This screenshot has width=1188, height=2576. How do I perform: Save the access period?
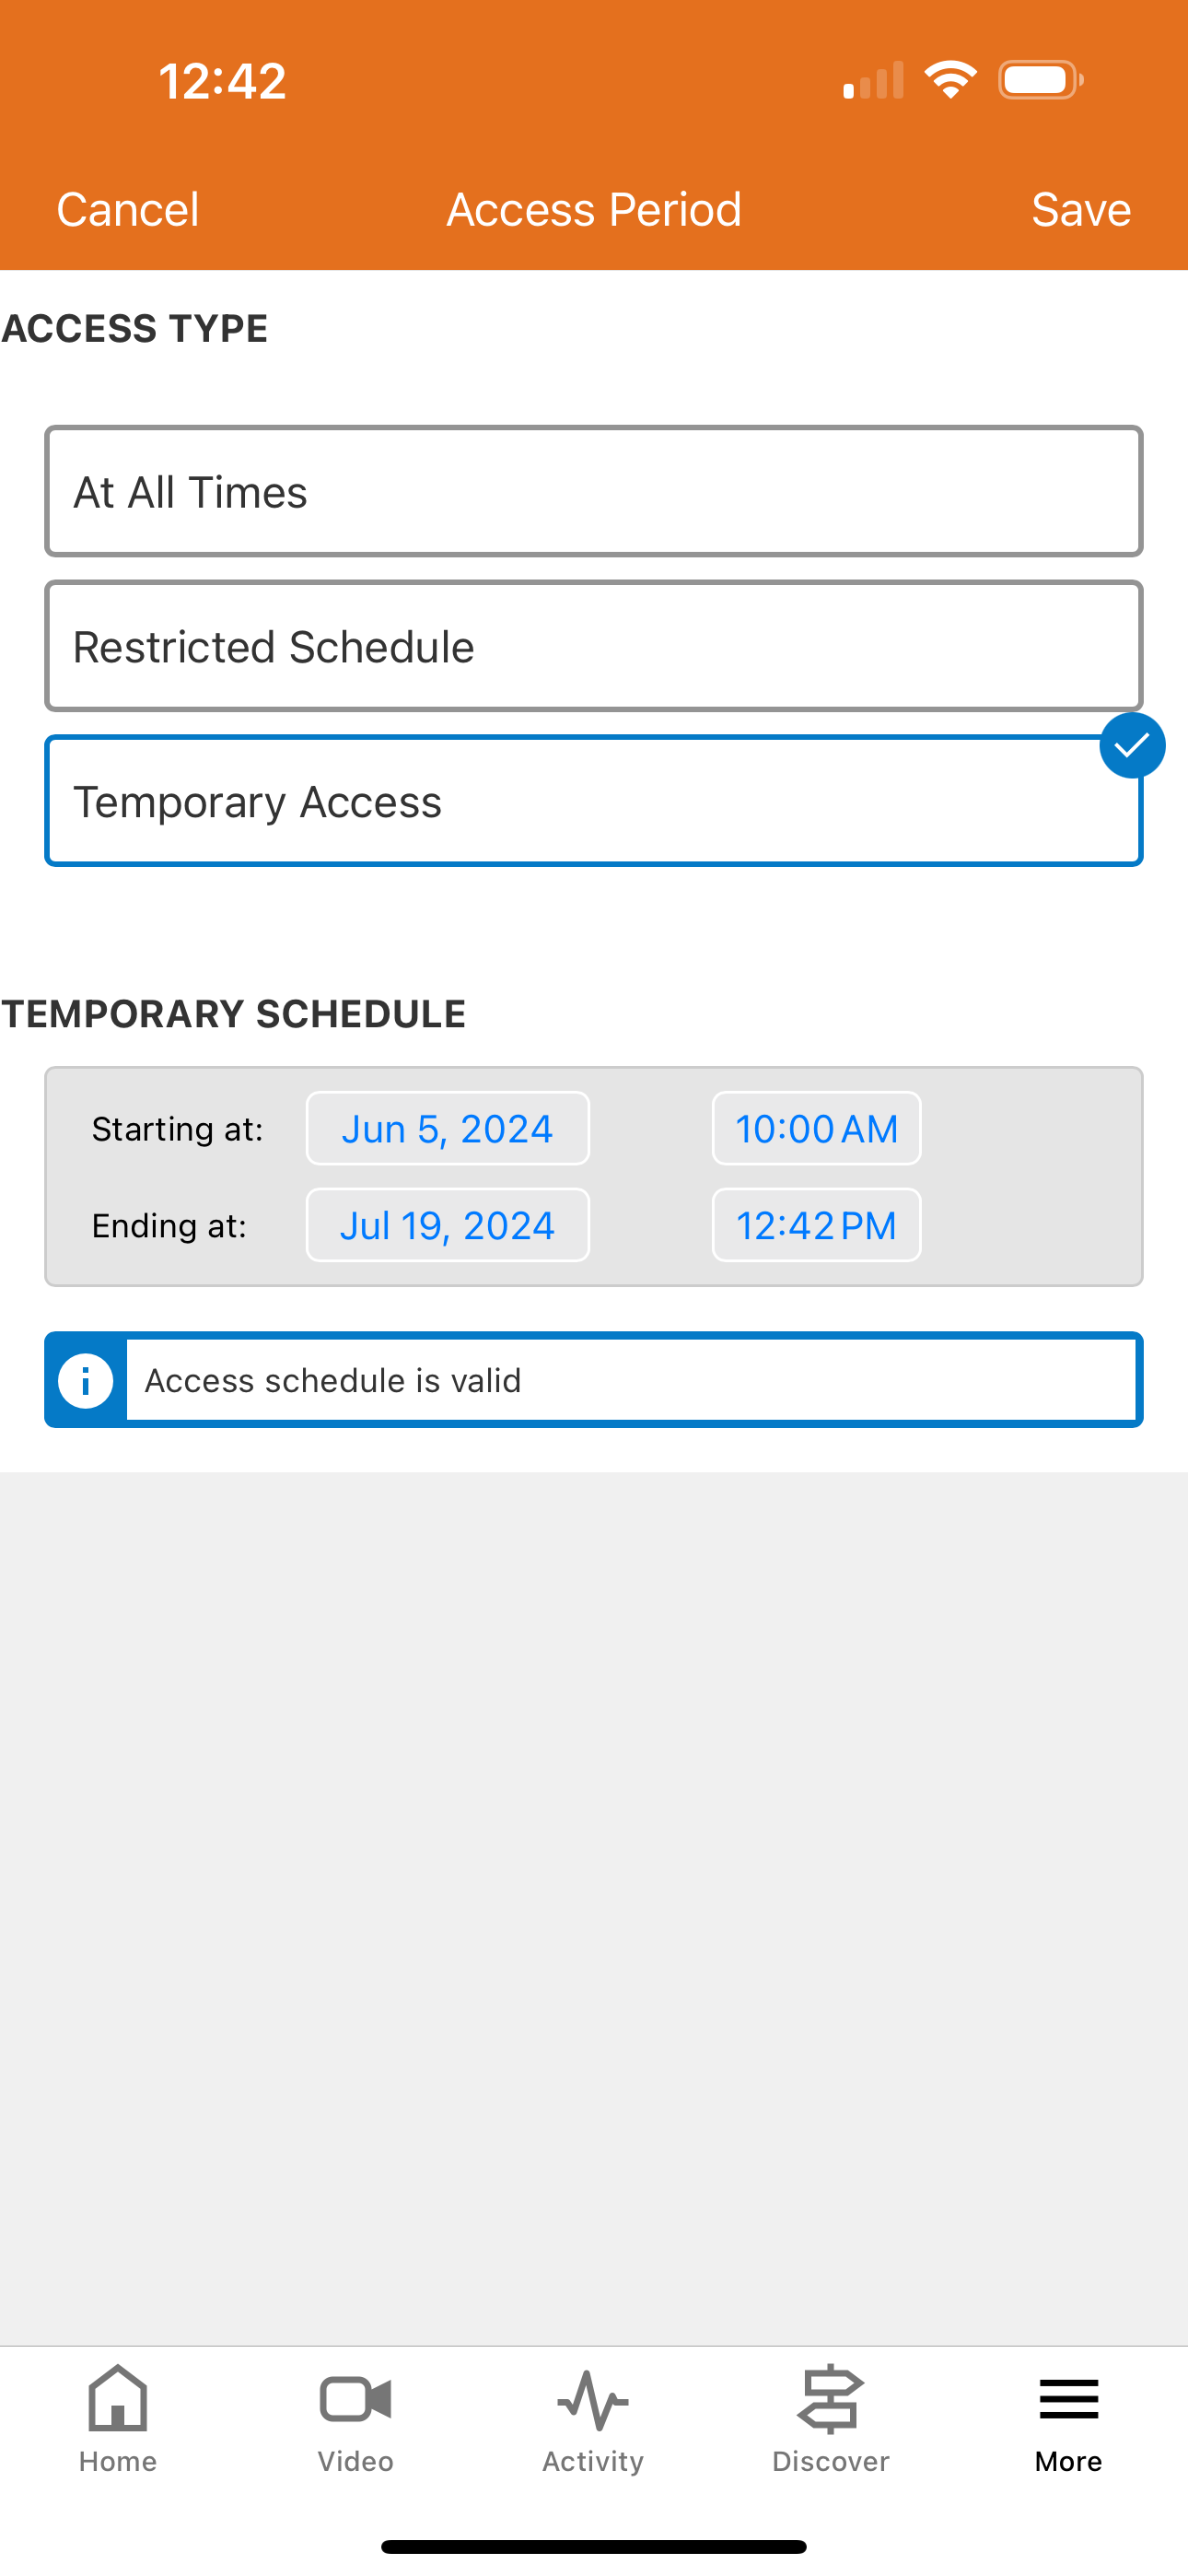[1081, 210]
